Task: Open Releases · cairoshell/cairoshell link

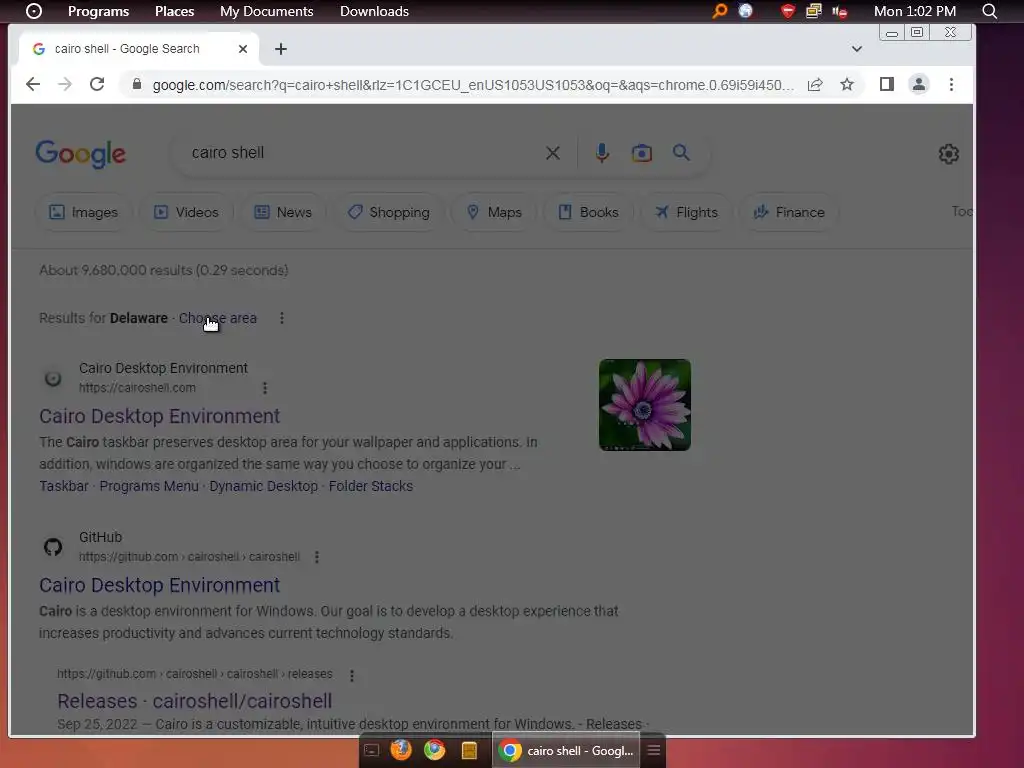Action: 195,701
